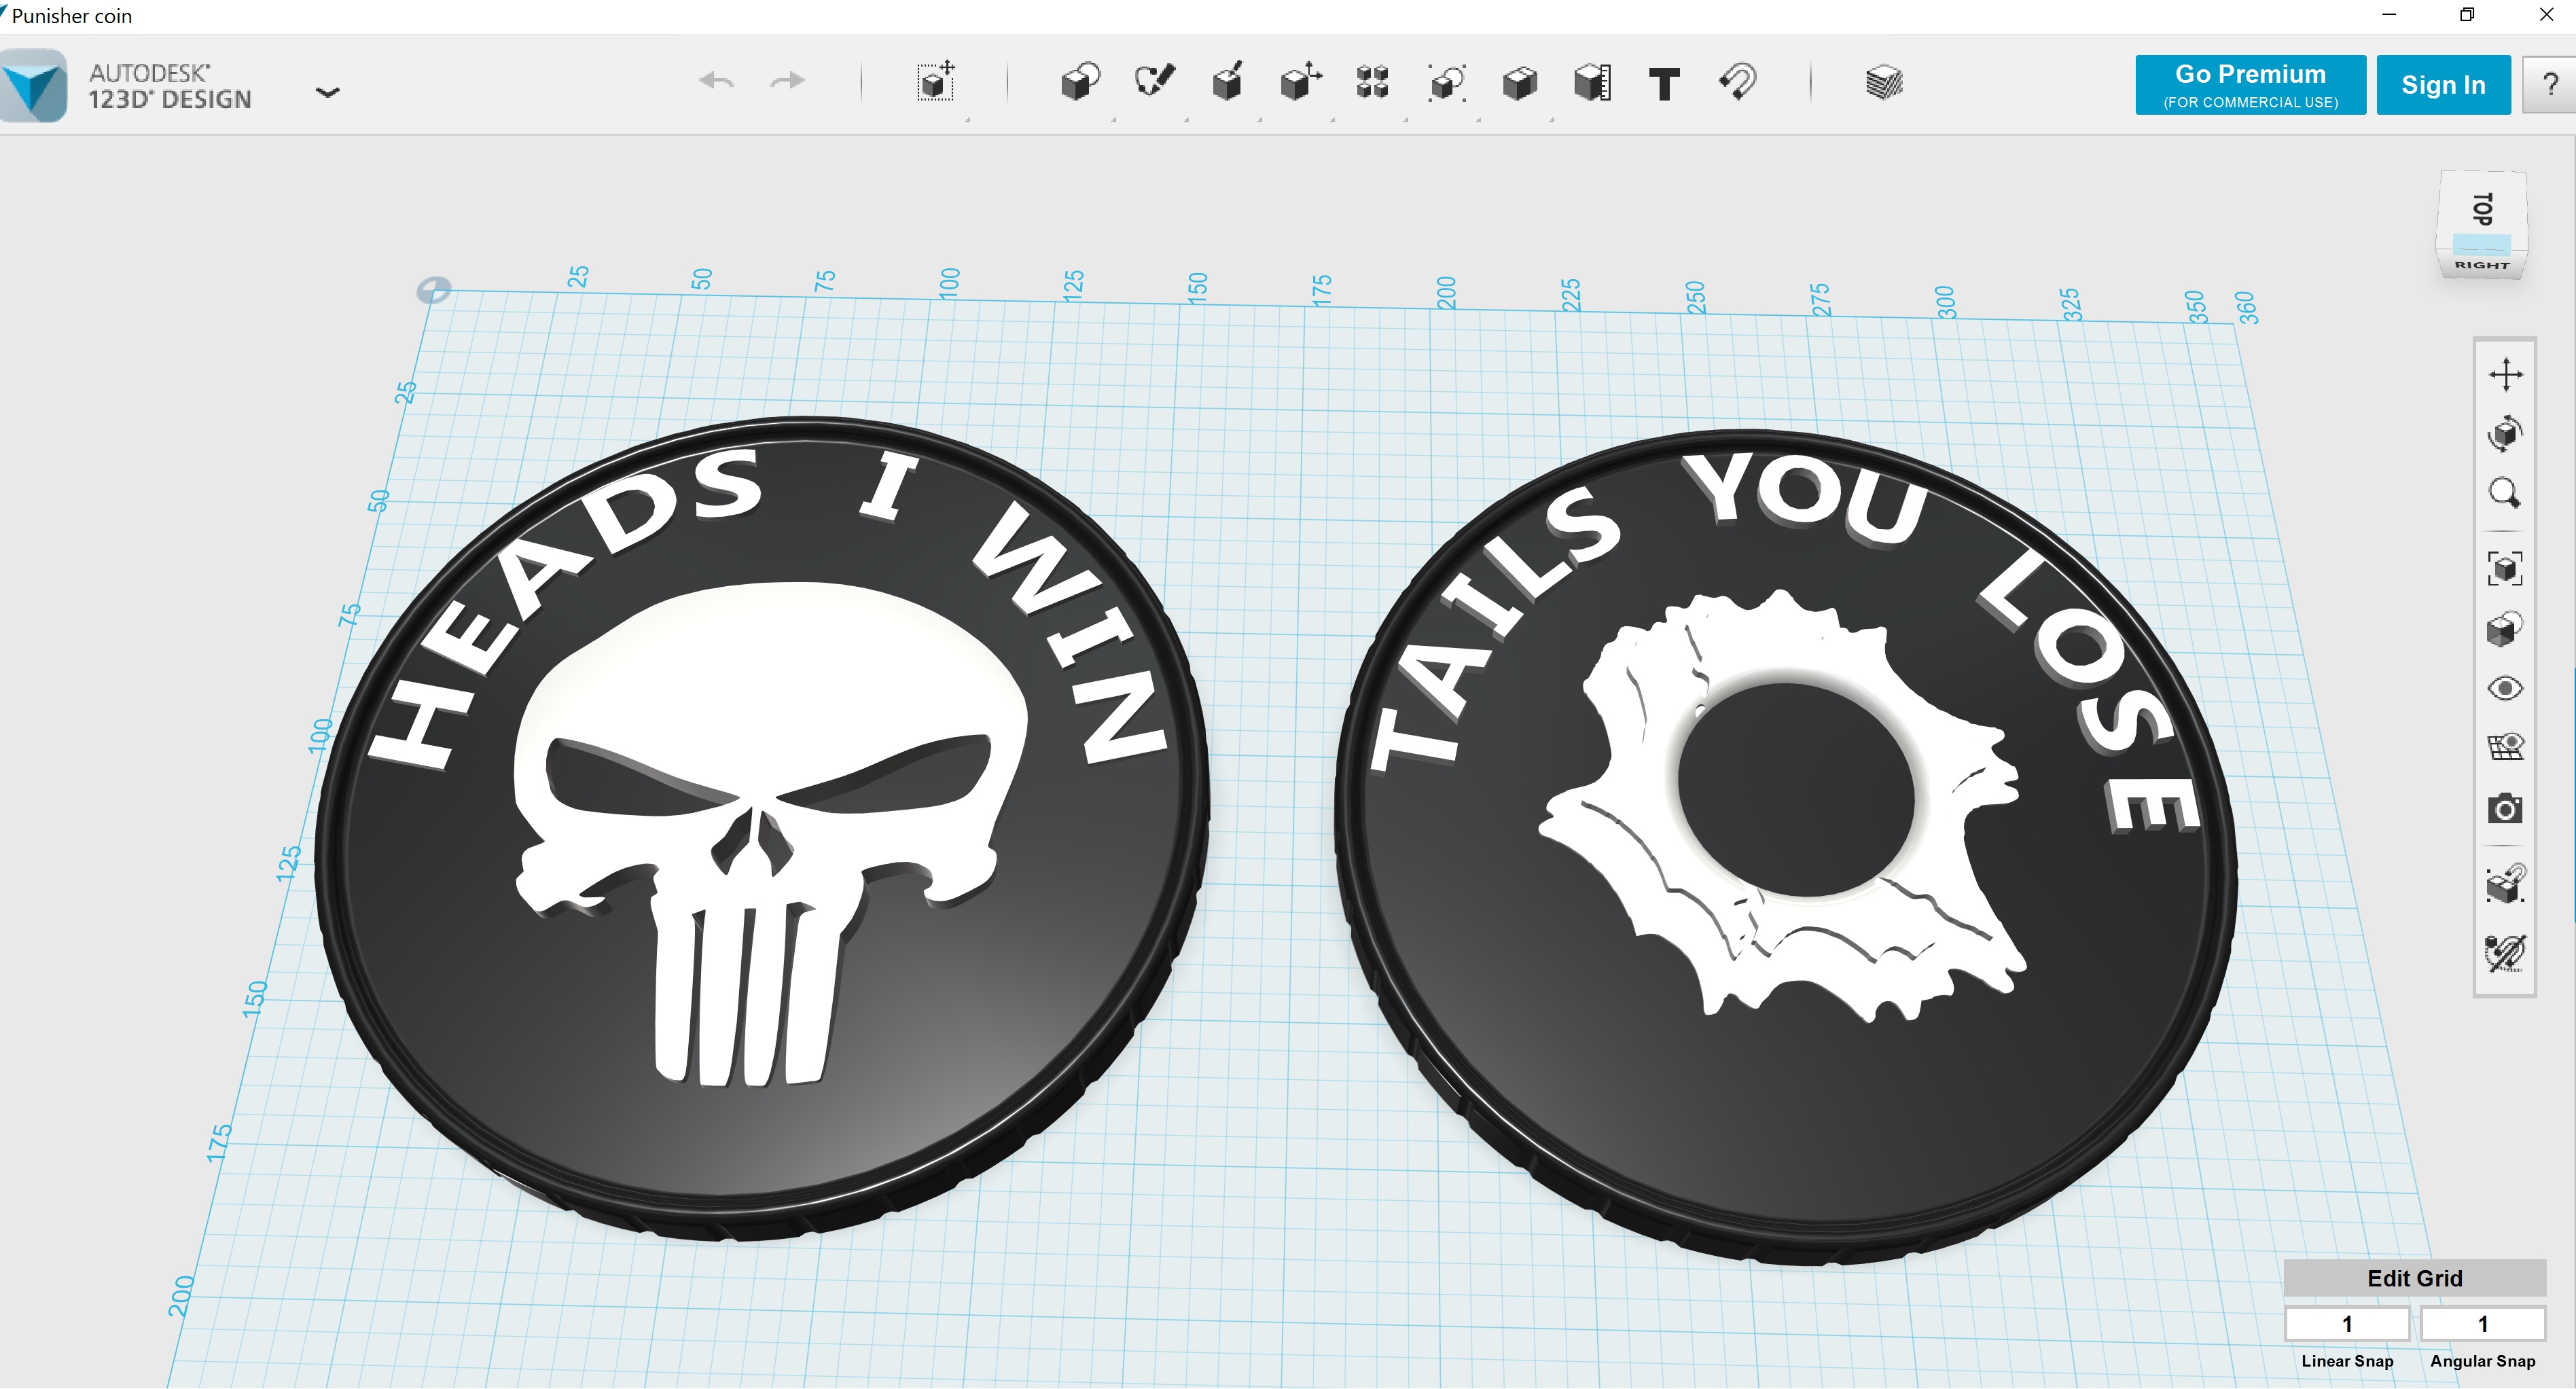Open the visual style cube icon
This screenshot has height=1389, width=2576.
click(x=2505, y=629)
